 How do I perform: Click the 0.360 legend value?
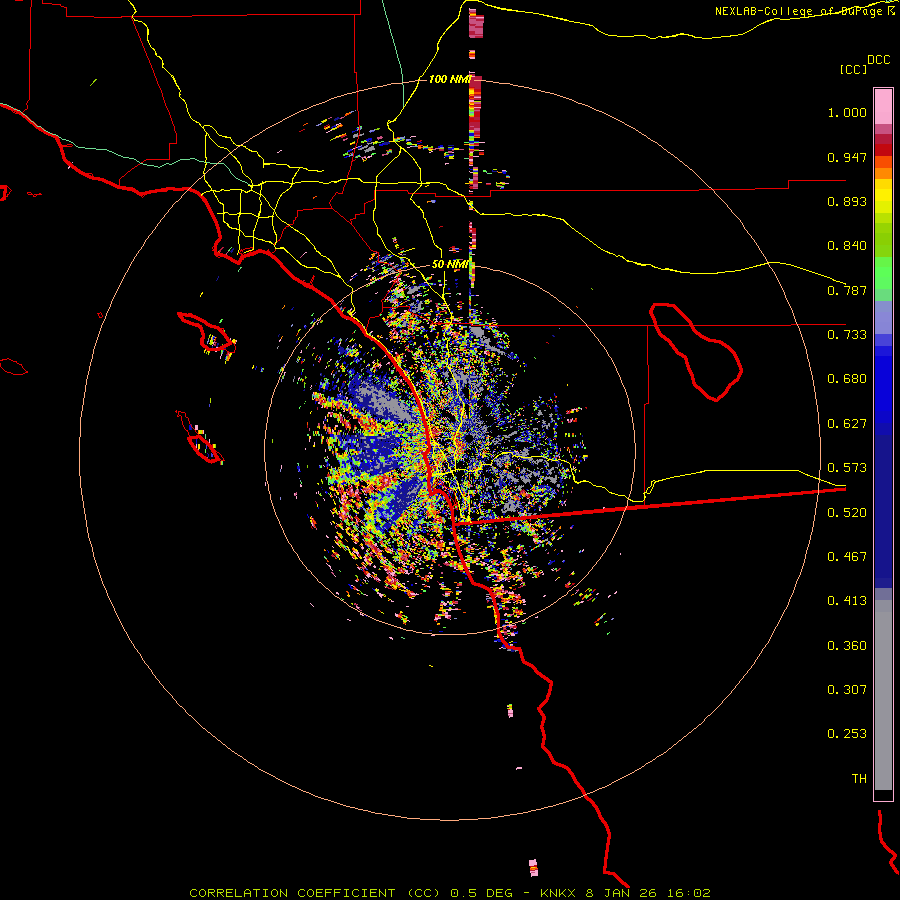(x=847, y=646)
